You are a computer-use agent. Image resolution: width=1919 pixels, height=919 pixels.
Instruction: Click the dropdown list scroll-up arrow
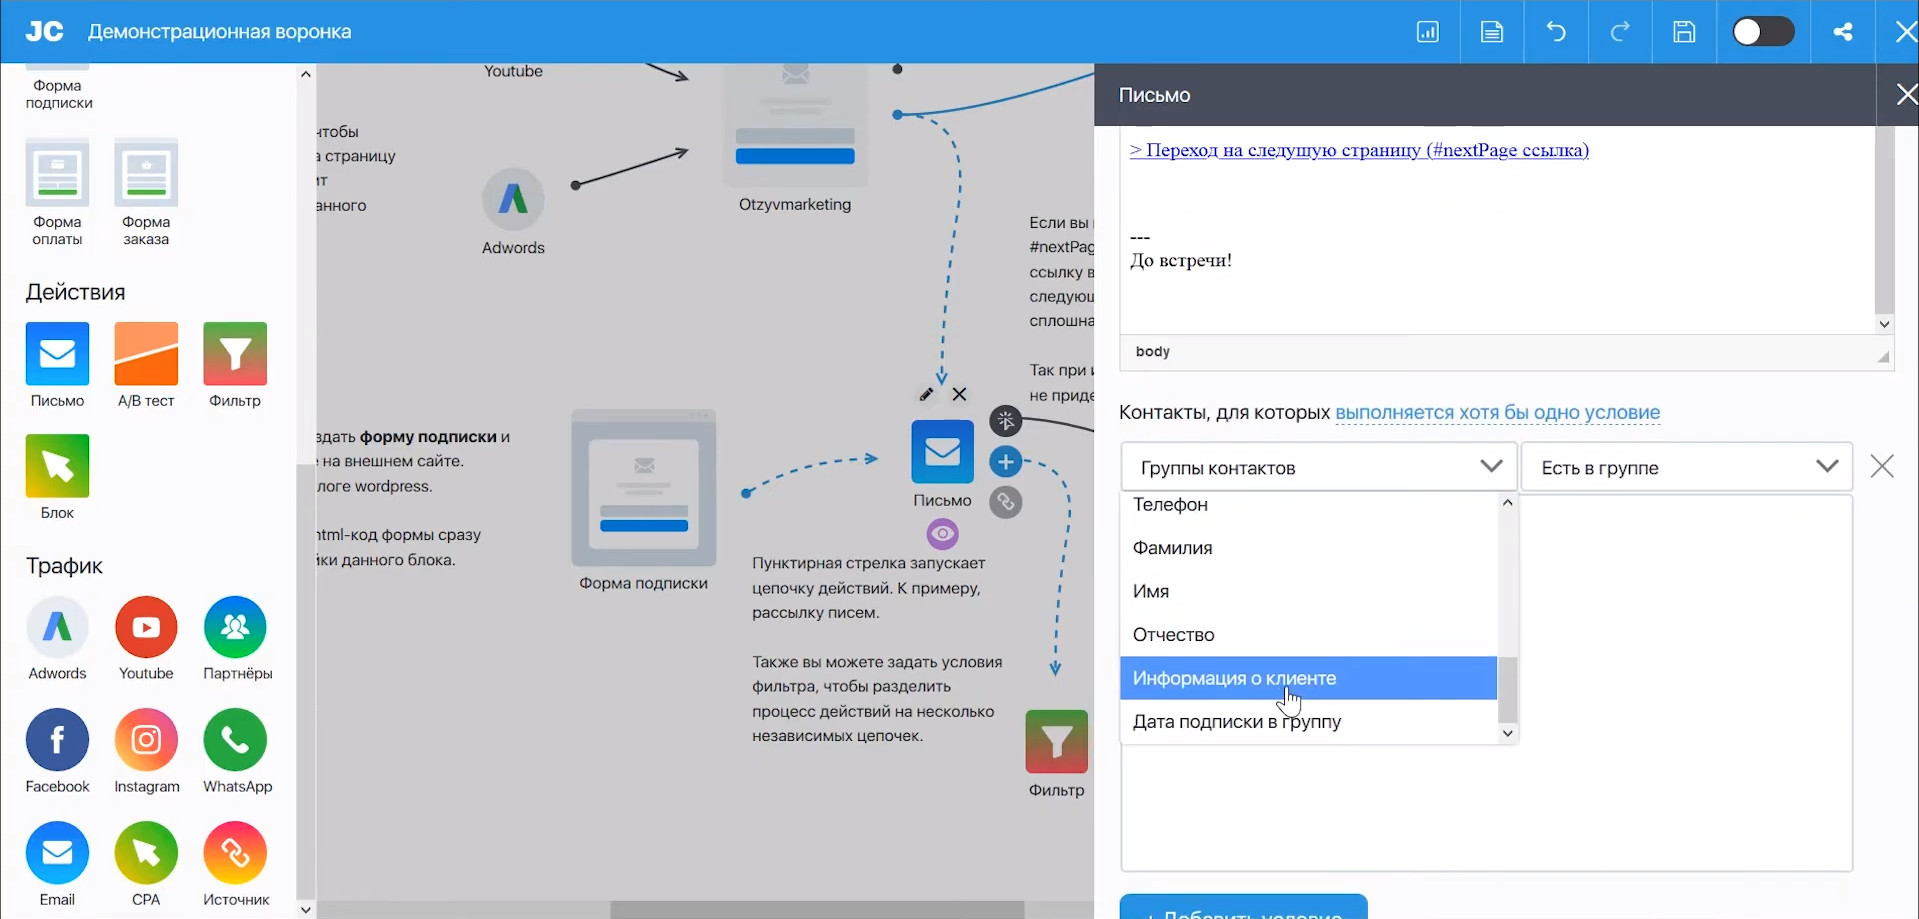pyautogui.click(x=1508, y=503)
